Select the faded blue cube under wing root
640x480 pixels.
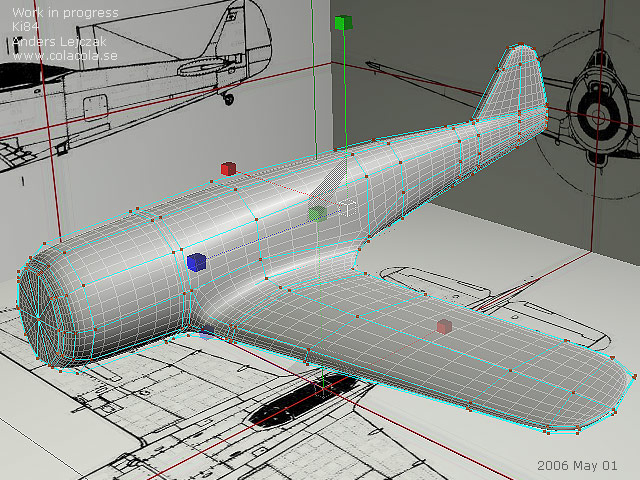click(207, 331)
